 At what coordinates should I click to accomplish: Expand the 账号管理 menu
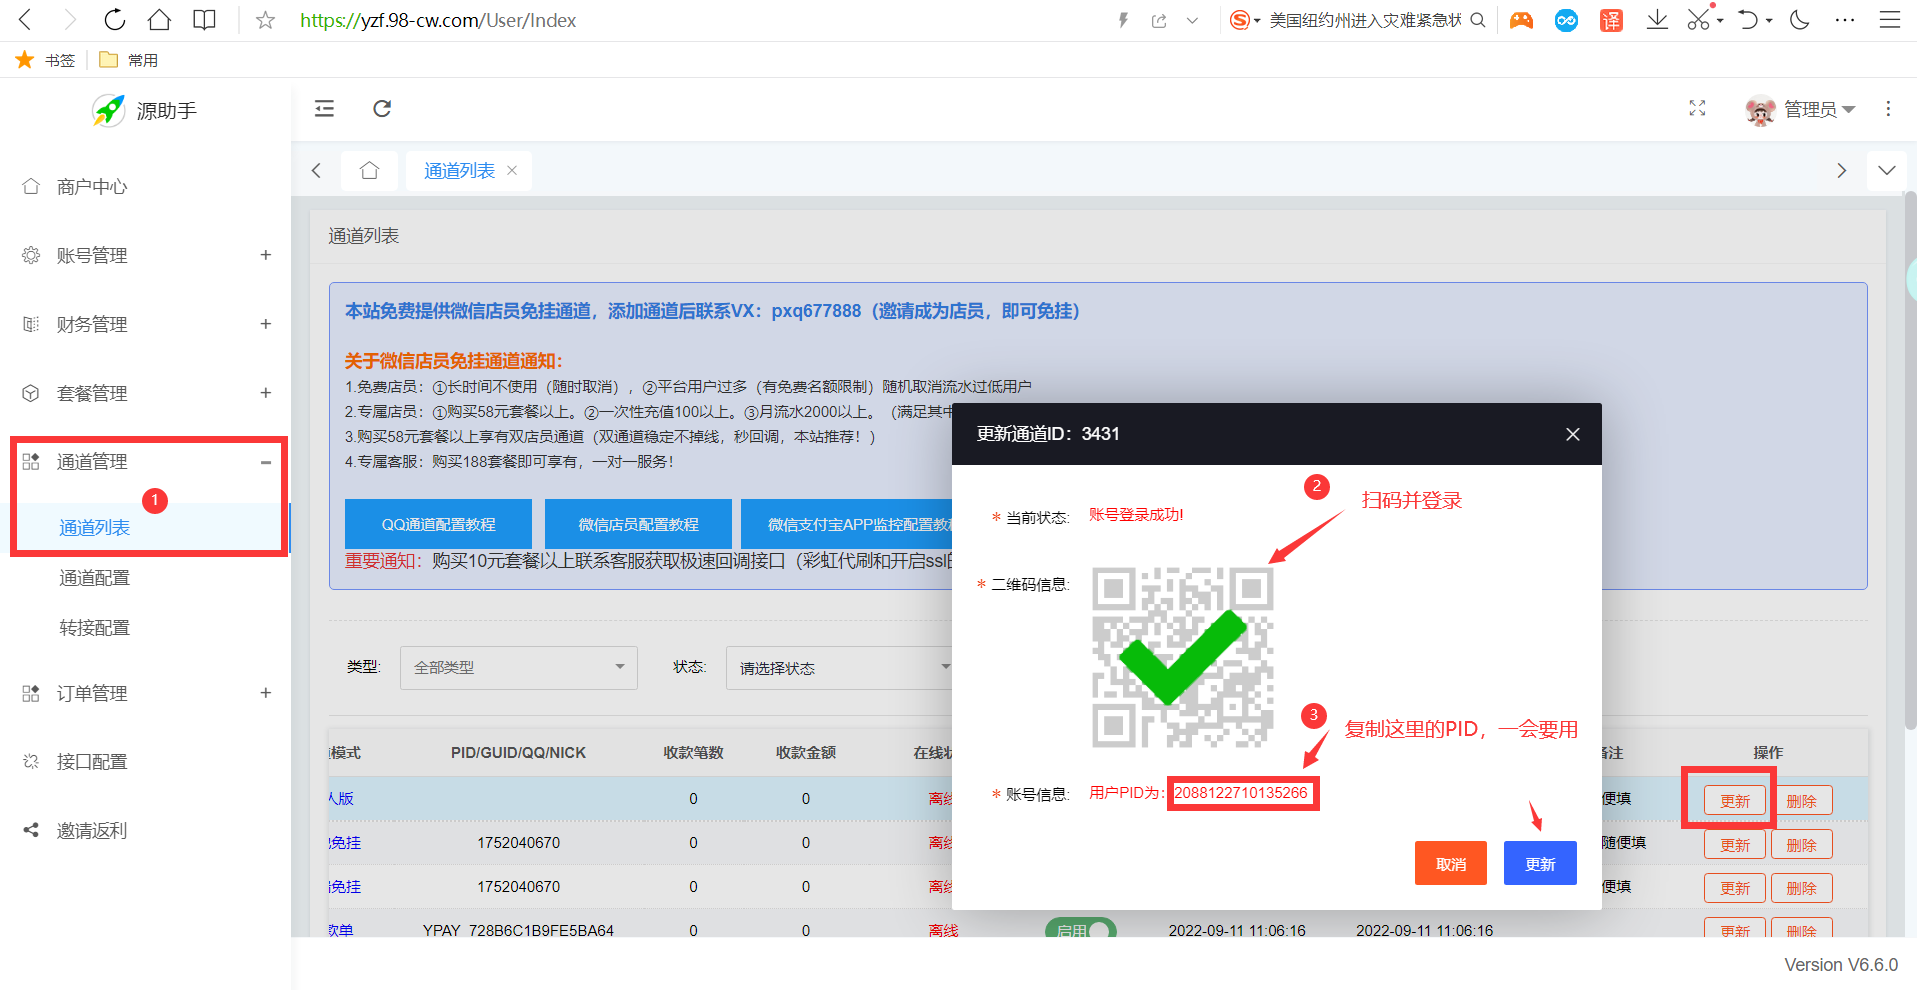click(145, 255)
